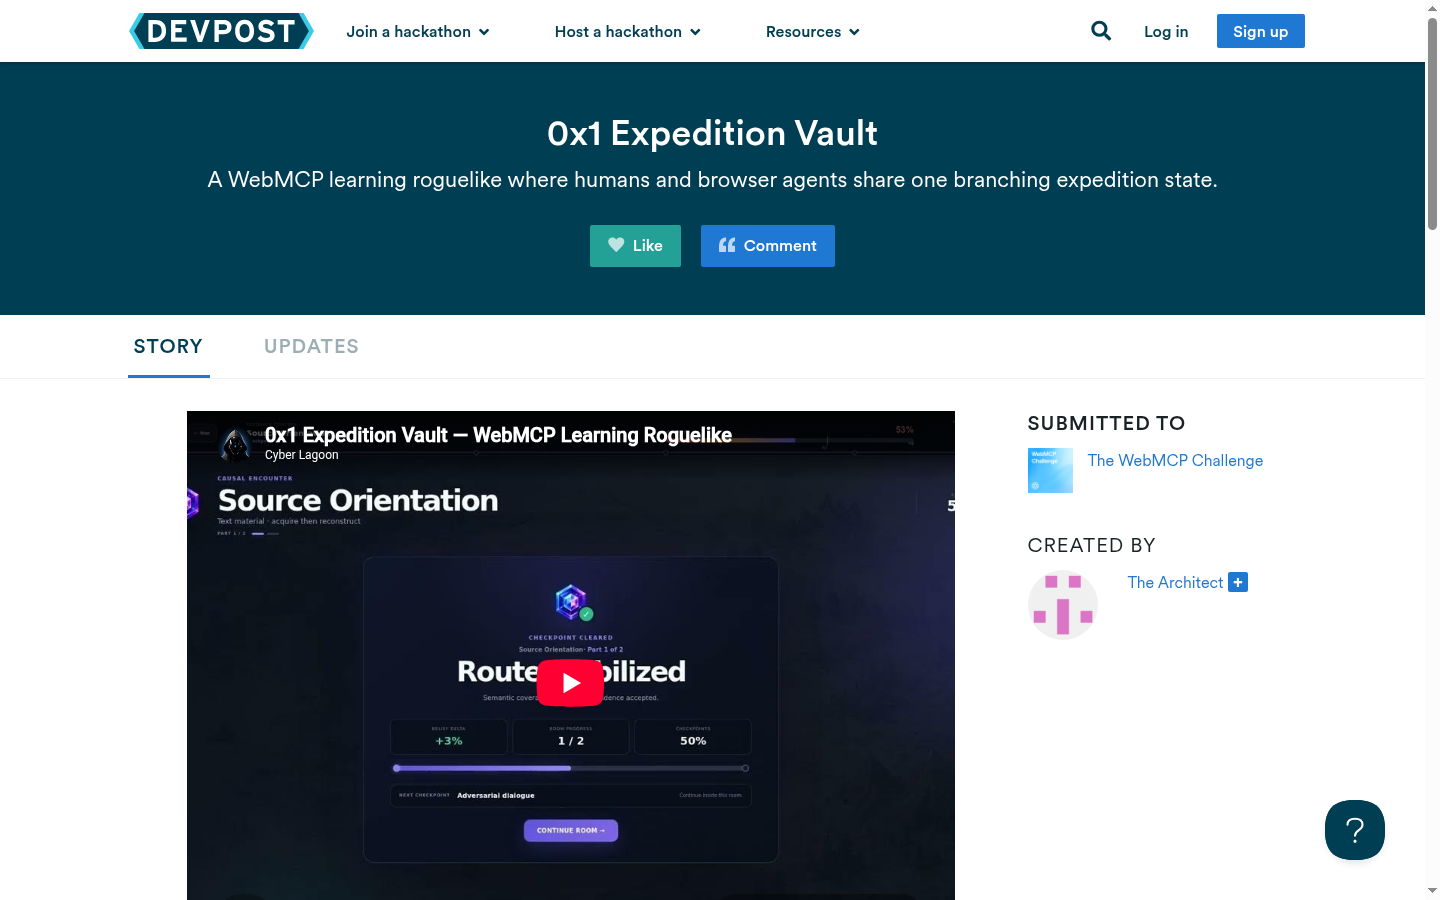Screen dimensions: 1440x900
Task: Click the Sign up button
Action: [1261, 31]
